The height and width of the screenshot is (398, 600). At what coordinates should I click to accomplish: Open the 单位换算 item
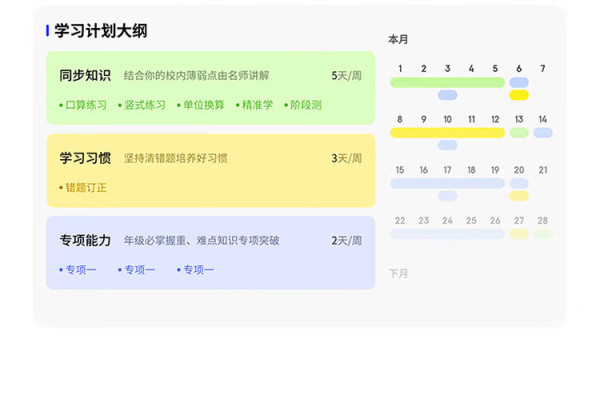tap(201, 105)
